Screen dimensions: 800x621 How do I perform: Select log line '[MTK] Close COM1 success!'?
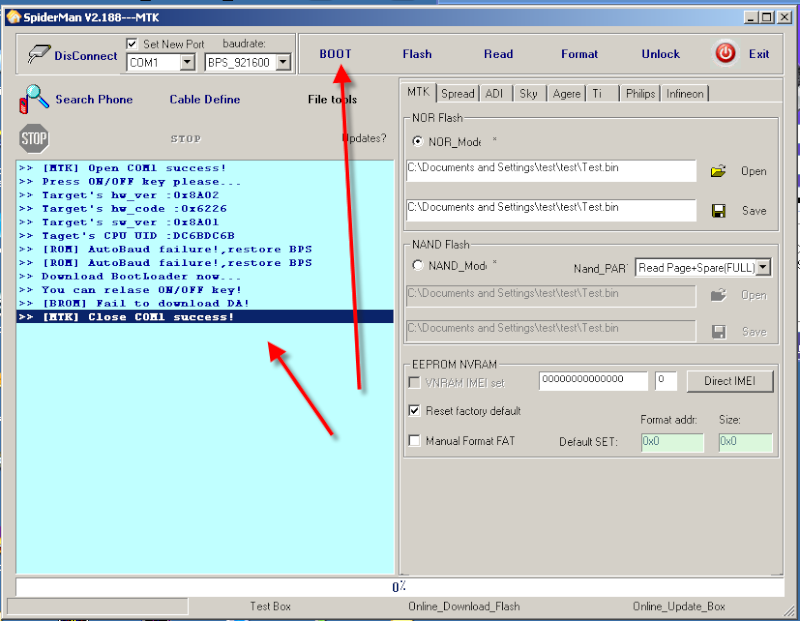pos(205,317)
